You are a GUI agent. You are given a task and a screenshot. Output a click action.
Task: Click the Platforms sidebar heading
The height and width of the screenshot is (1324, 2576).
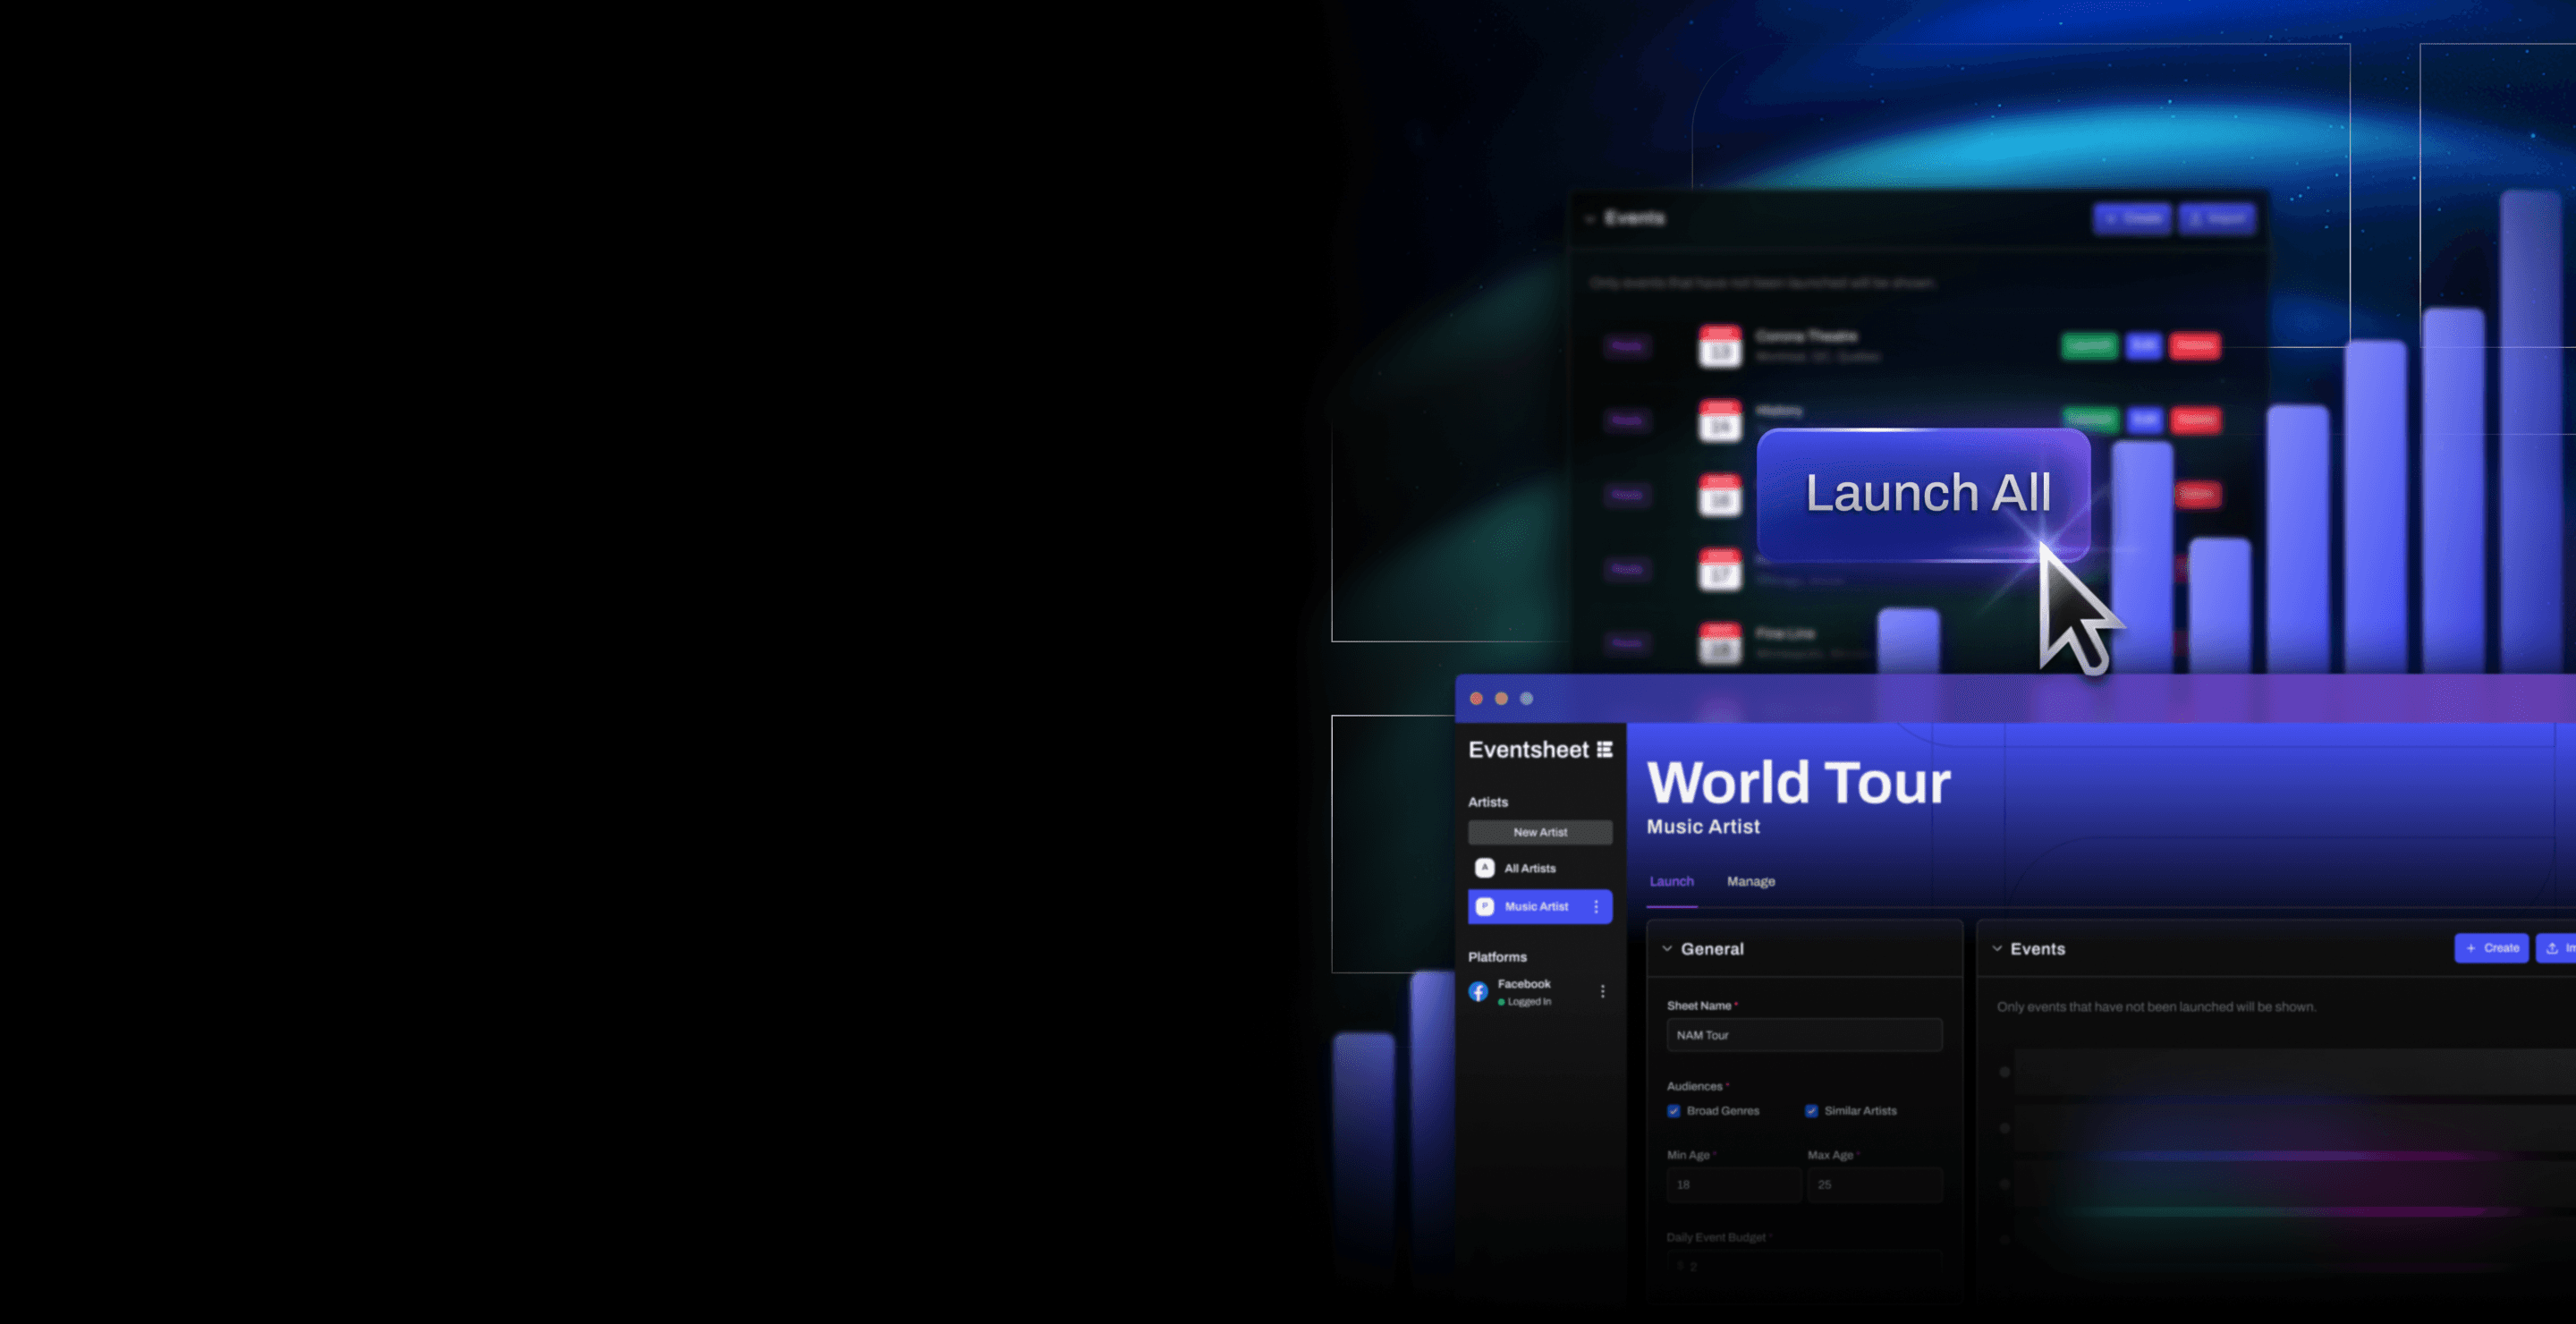(x=1497, y=957)
